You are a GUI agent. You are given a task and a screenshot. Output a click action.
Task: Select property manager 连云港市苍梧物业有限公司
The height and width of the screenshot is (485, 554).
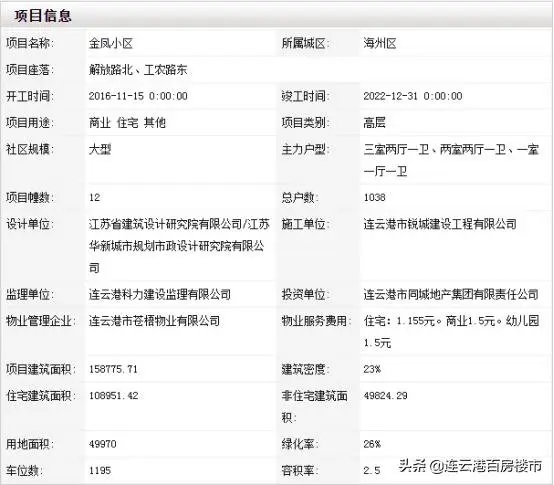(x=154, y=321)
